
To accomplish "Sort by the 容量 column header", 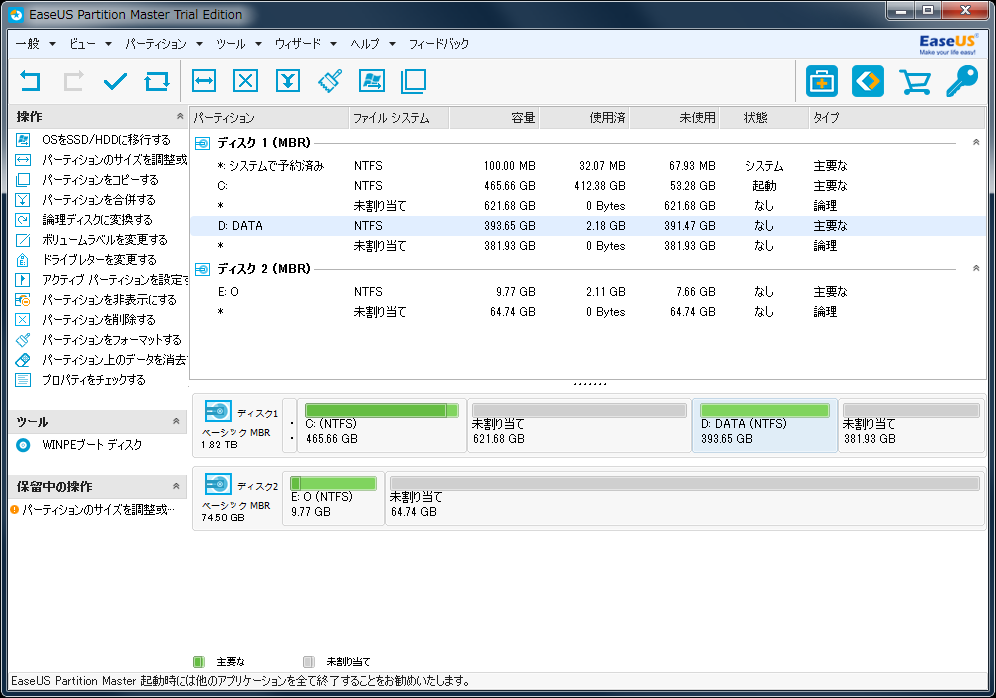I will (495, 117).
